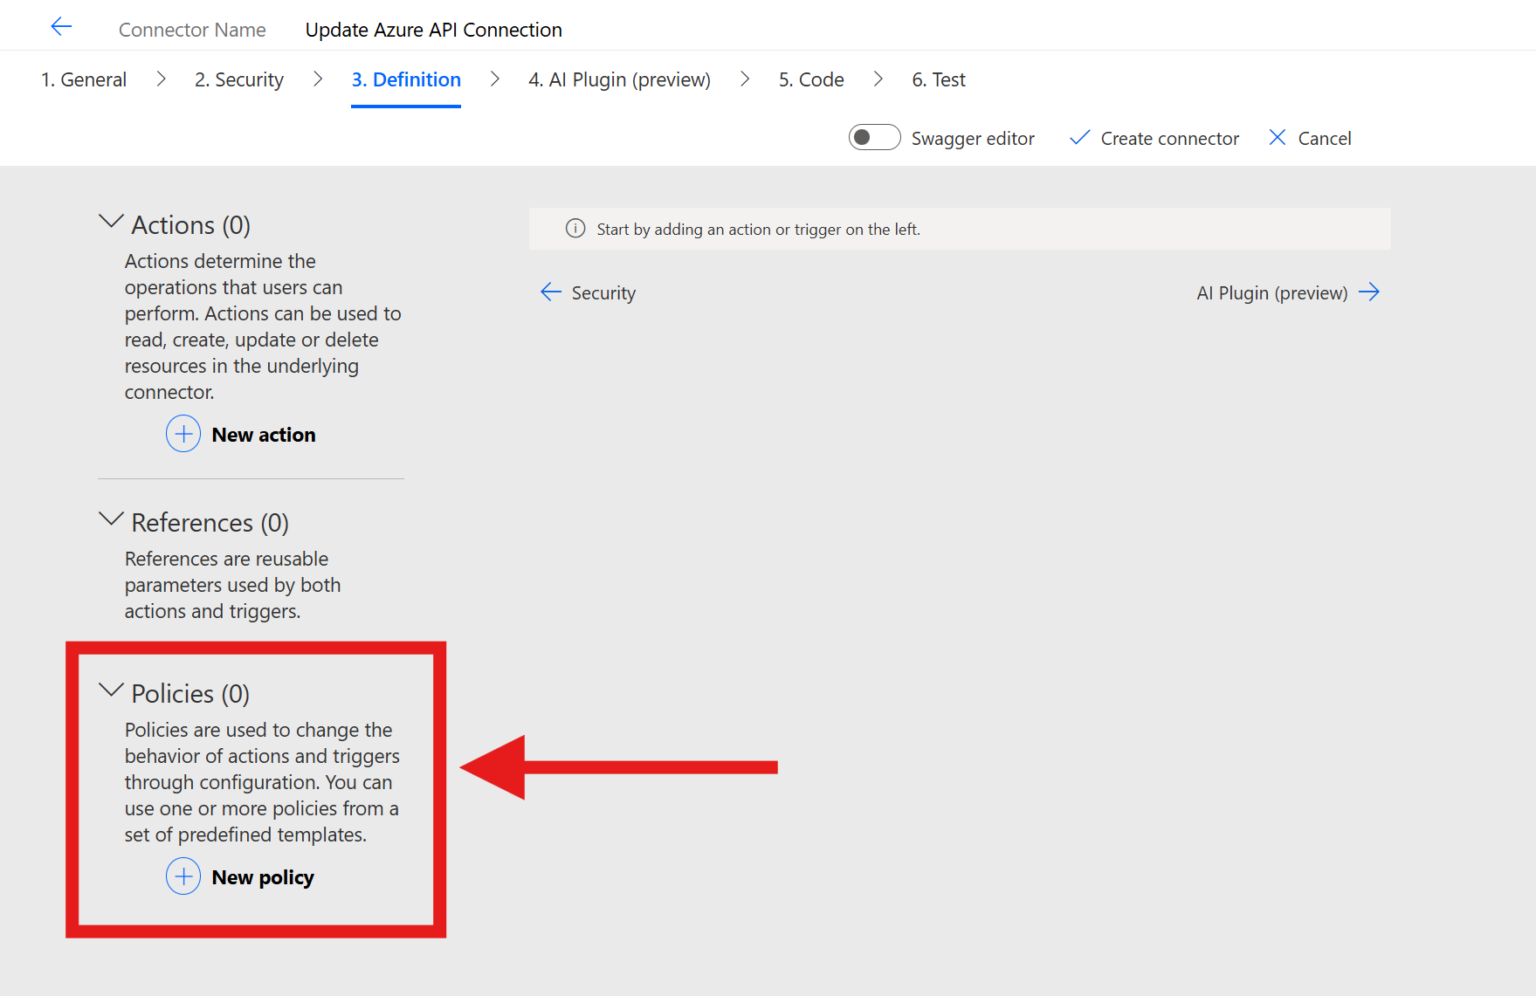
Task: Go to the 4. AI Plugin (preview) tab
Action: pos(620,80)
